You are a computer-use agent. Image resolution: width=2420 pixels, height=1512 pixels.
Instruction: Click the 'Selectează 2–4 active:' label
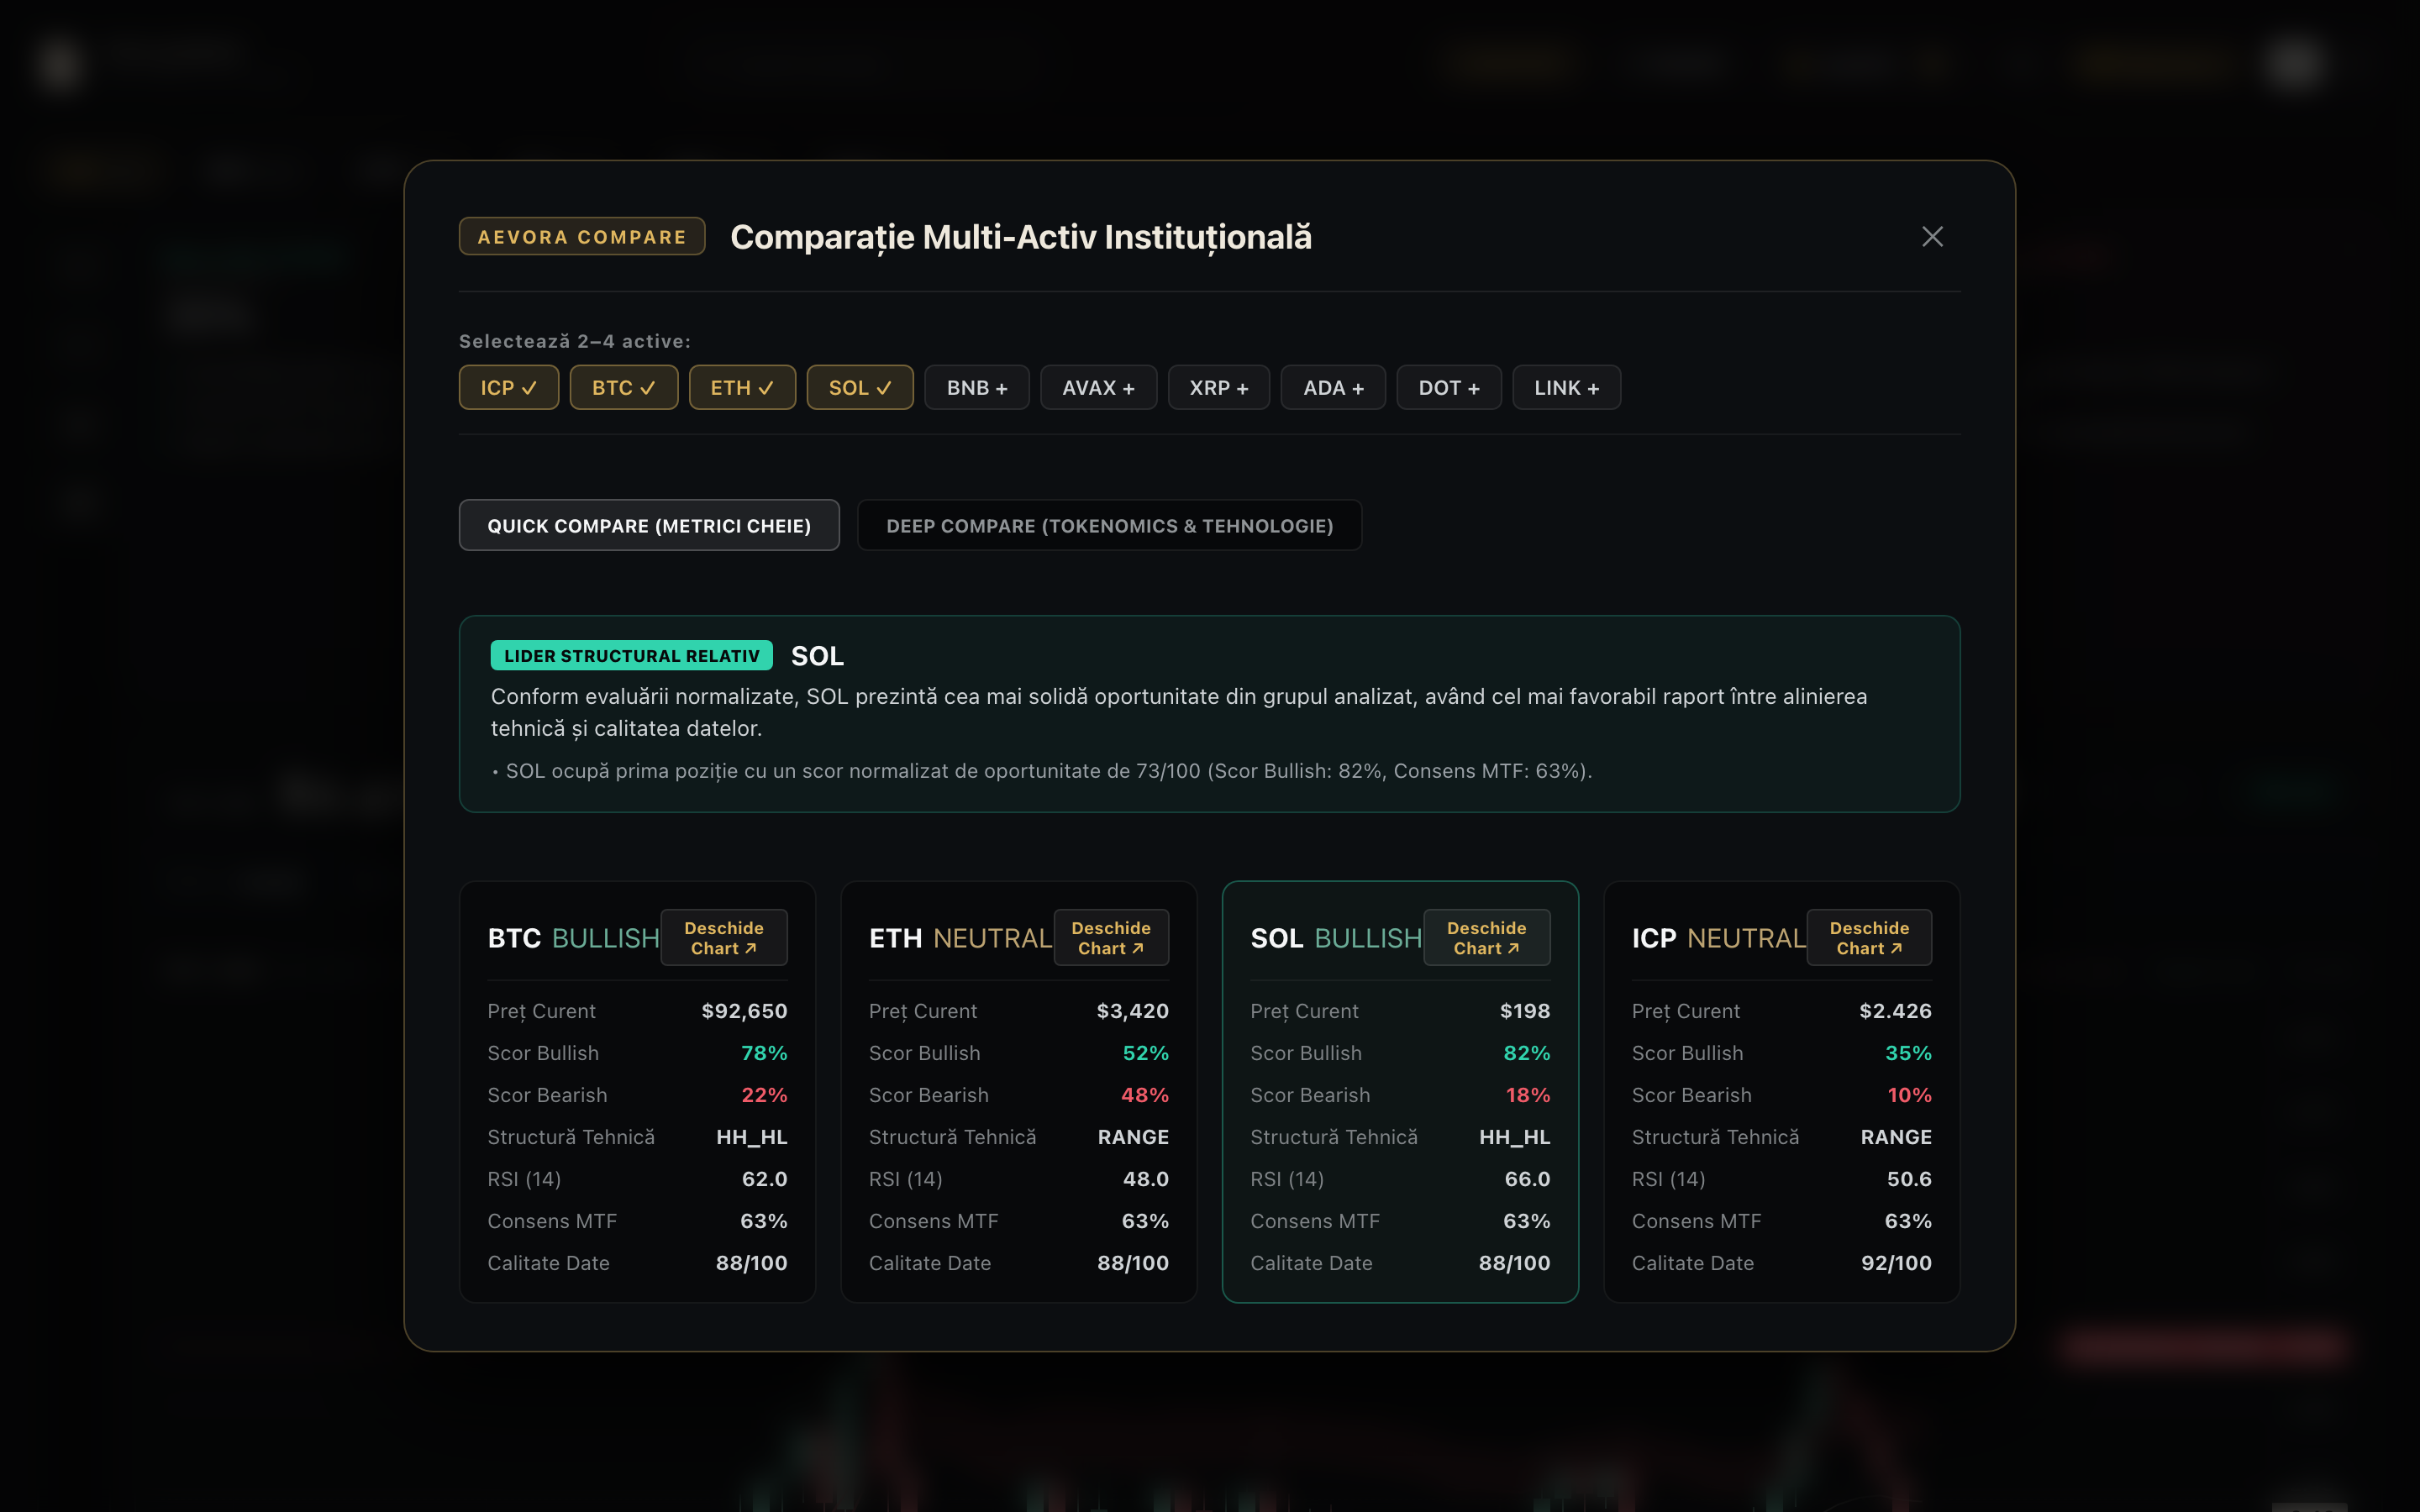point(575,341)
